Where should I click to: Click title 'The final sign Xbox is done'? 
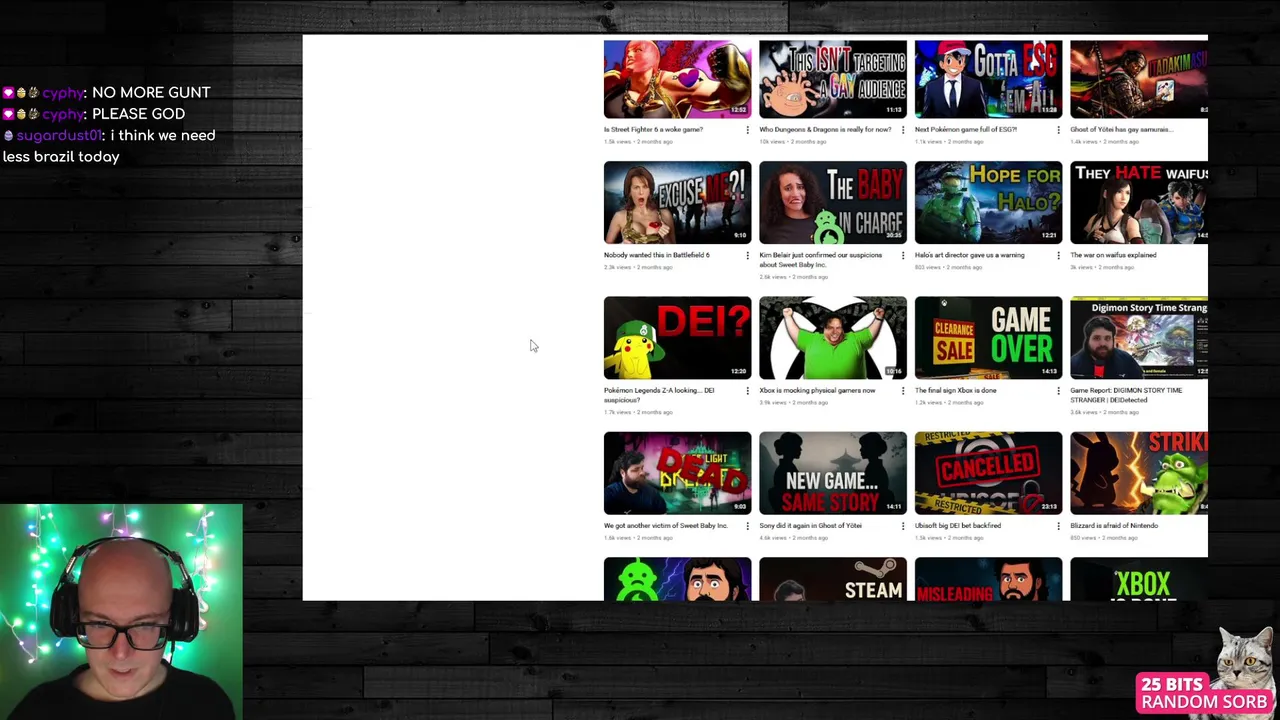[x=956, y=390]
